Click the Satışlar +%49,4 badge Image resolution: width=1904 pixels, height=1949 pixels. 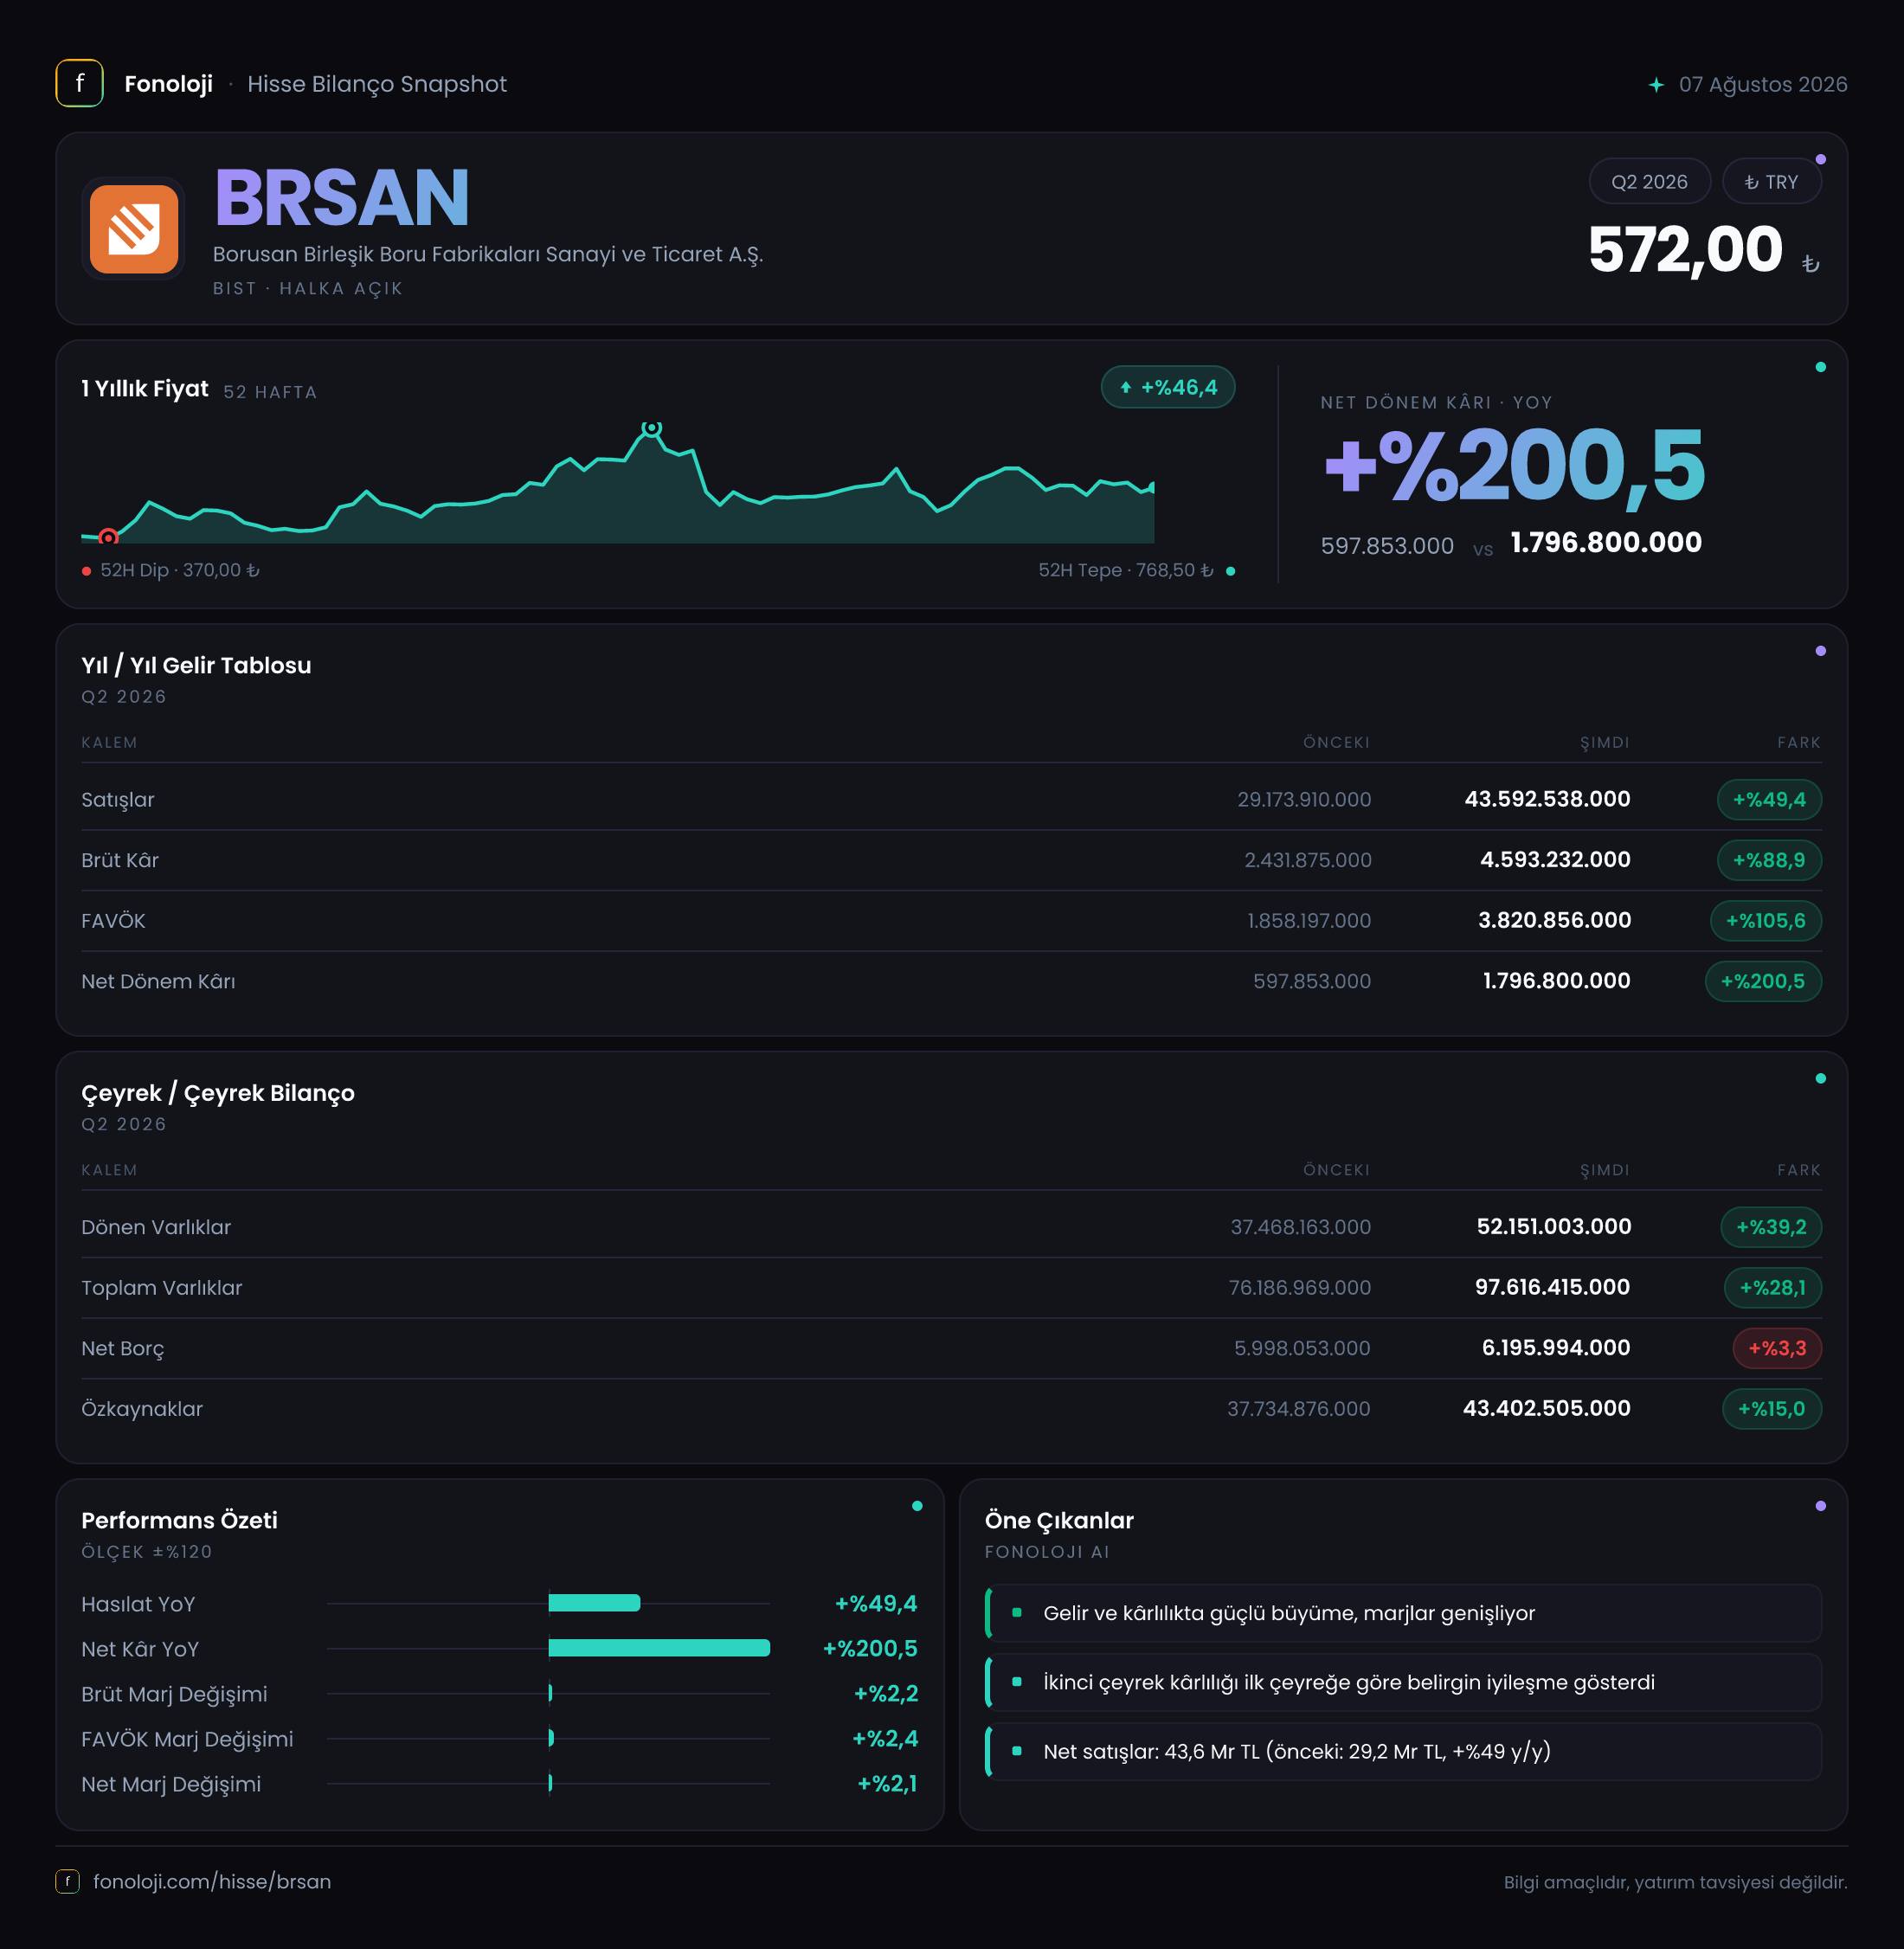coord(1769,799)
